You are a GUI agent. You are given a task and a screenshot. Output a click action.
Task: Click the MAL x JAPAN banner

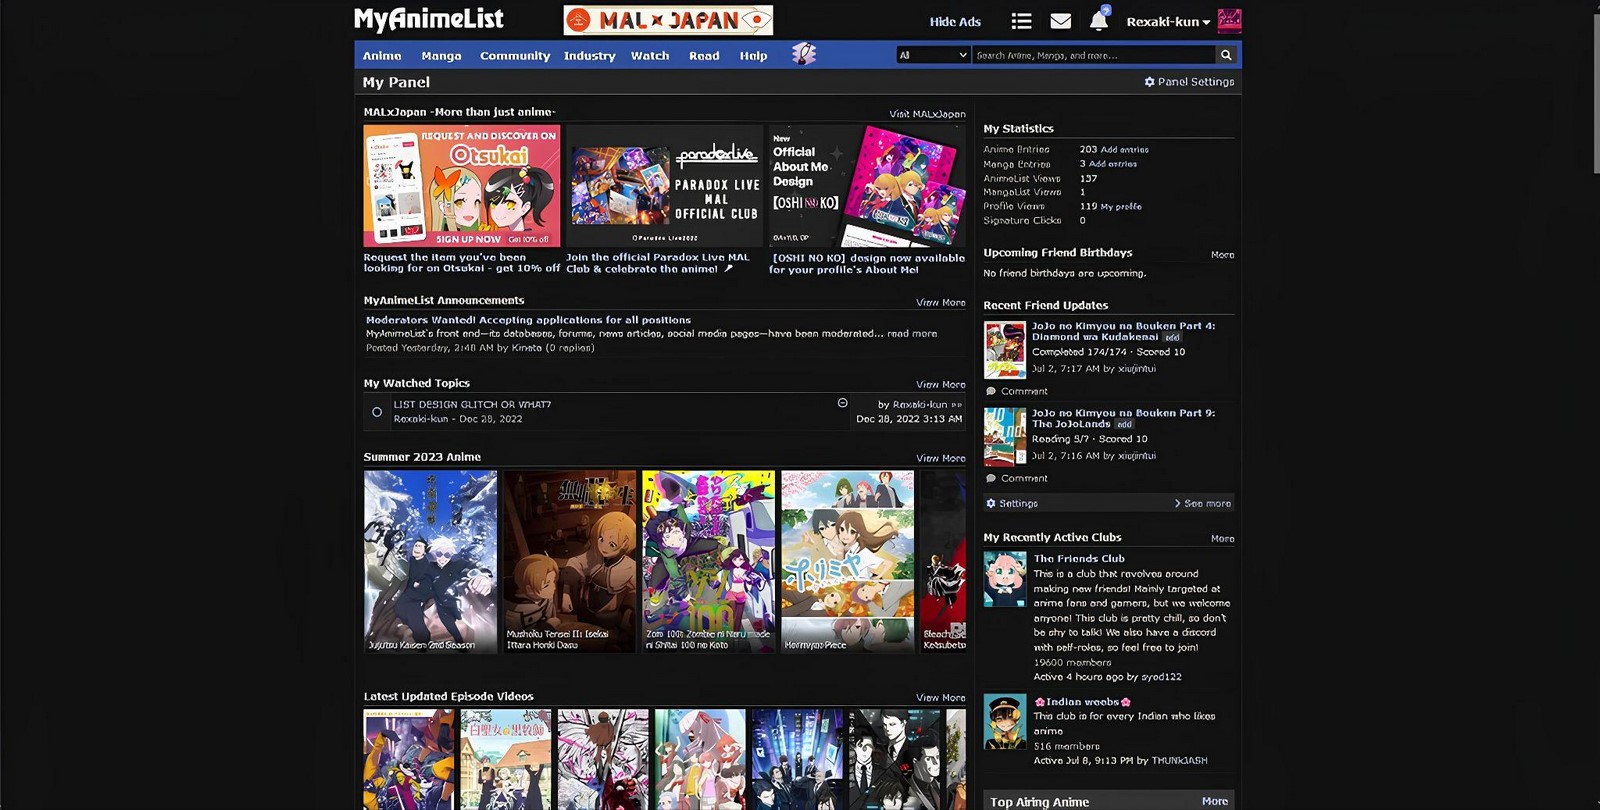tap(668, 20)
